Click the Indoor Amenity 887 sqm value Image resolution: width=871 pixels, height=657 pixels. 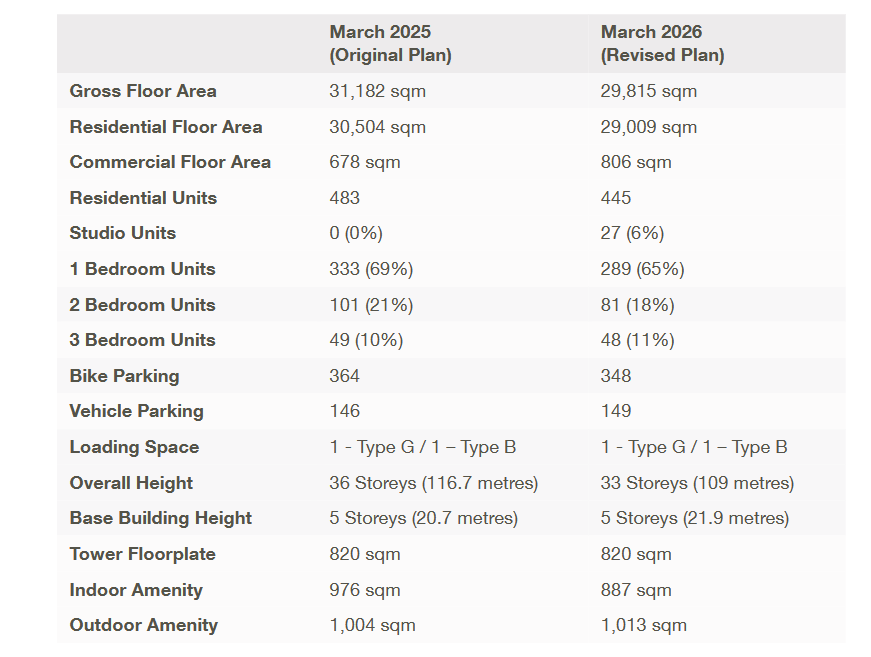click(x=635, y=590)
